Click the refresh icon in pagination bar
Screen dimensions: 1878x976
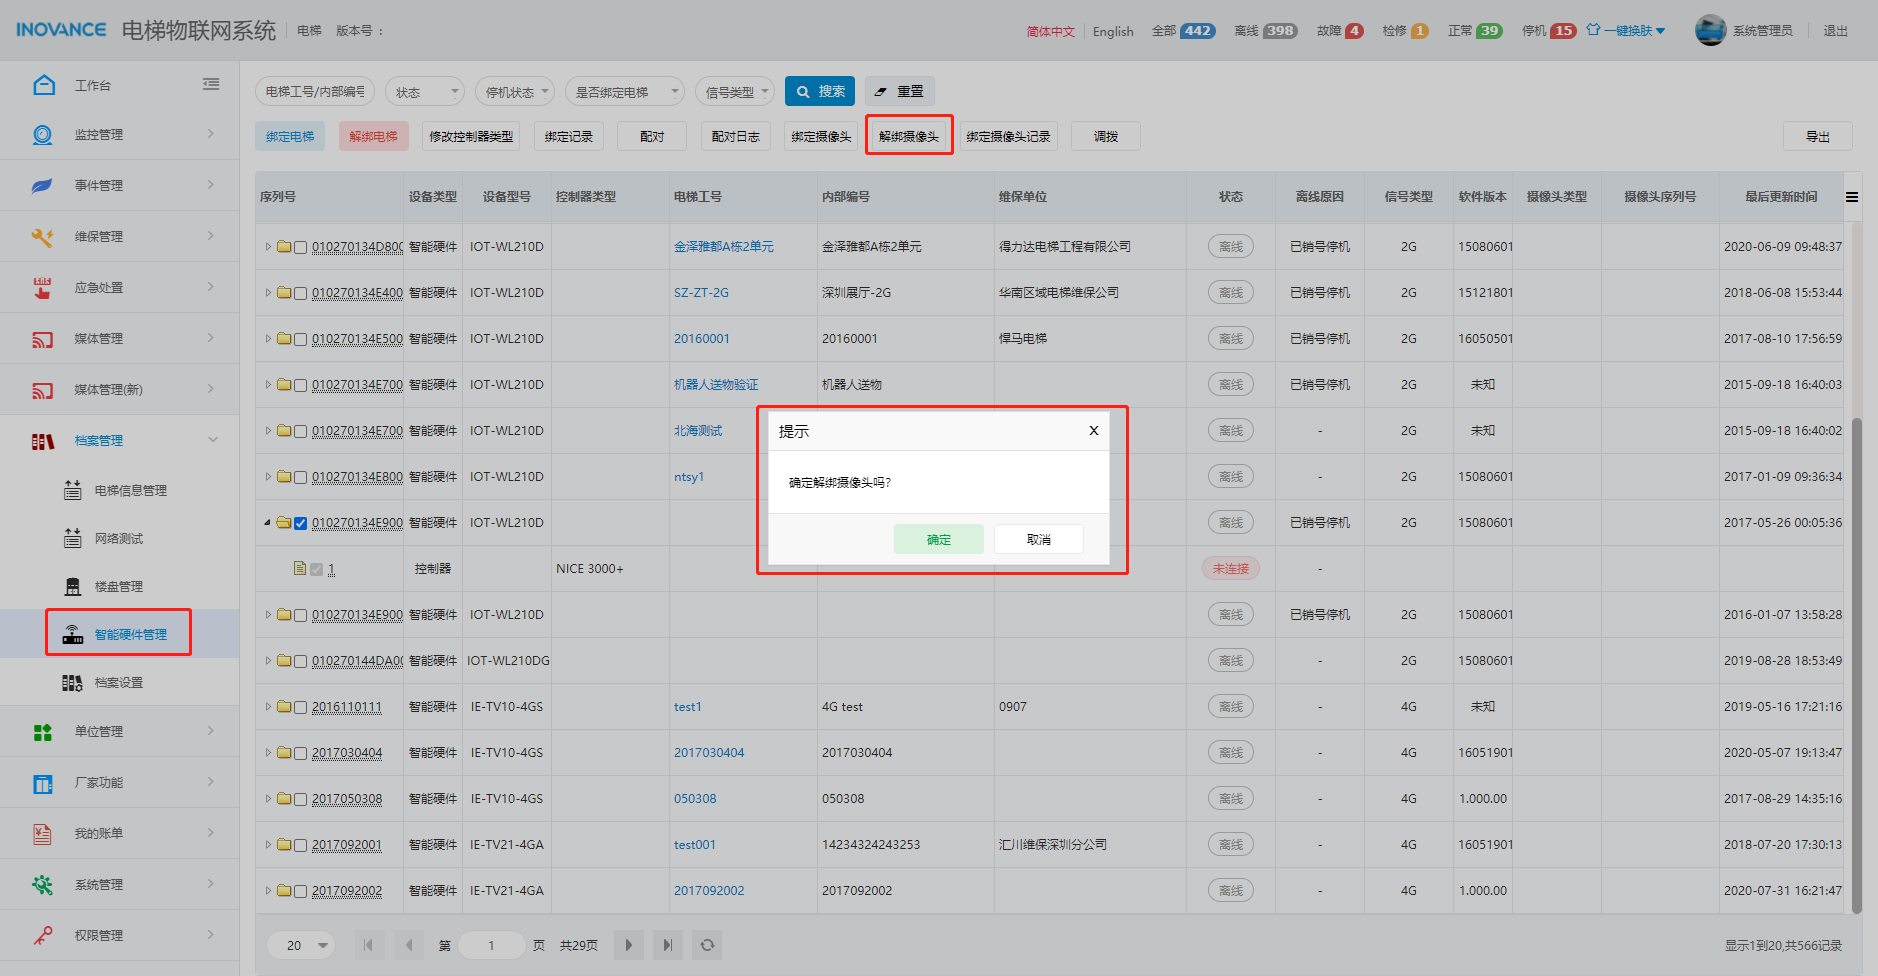(x=707, y=945)
